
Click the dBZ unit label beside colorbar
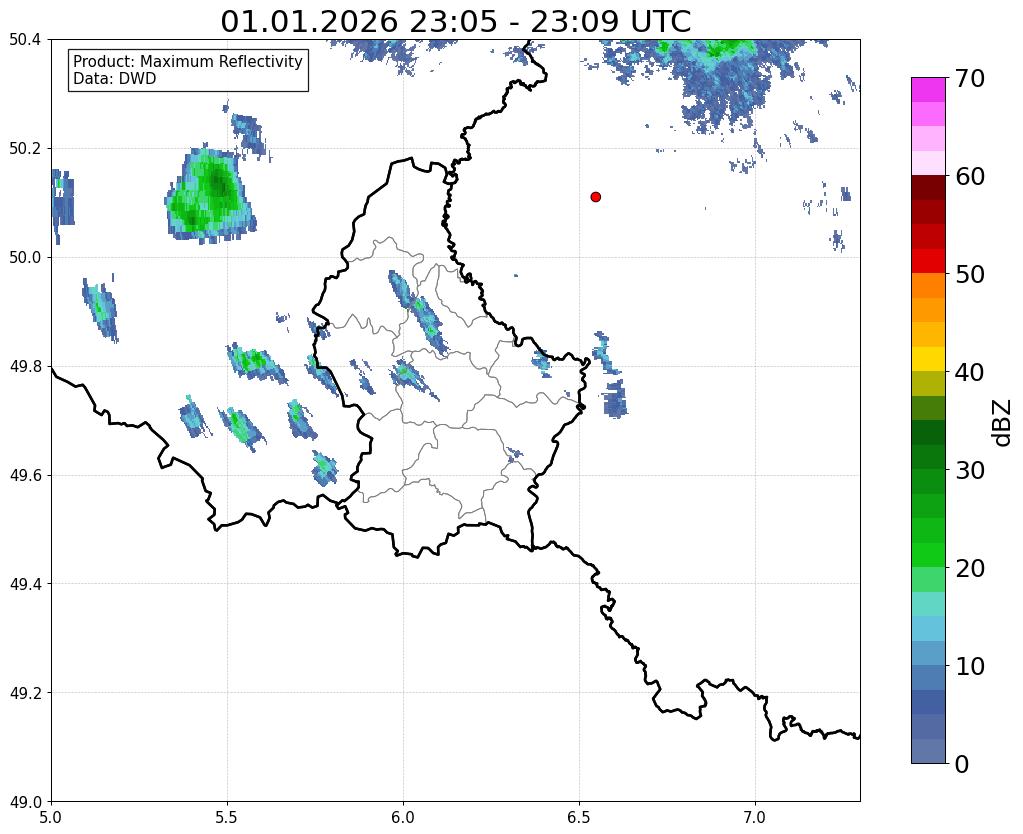click(x=1003, y=423)
